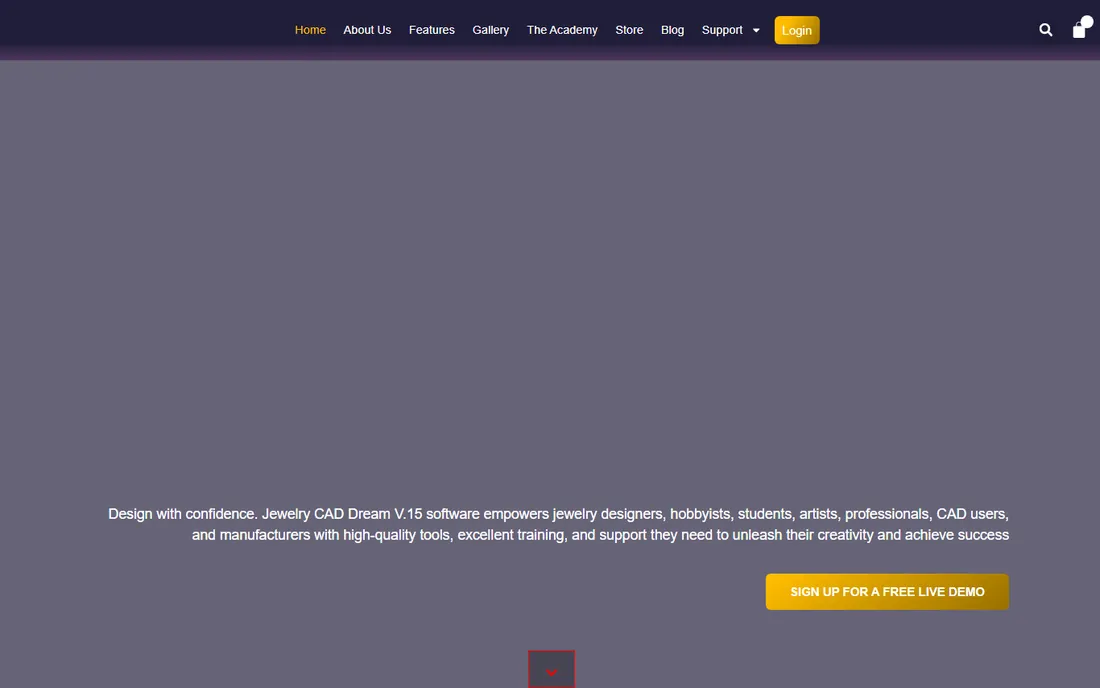Expand the Support menu dropdown arrow
Image resolution: width=1100 pixels, height=688 pixels.
tap(756, 30)
